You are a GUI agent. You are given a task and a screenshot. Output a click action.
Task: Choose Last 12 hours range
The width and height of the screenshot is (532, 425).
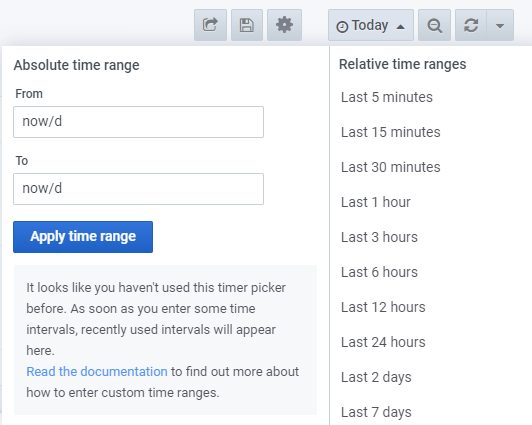click(x=383, y=307)
